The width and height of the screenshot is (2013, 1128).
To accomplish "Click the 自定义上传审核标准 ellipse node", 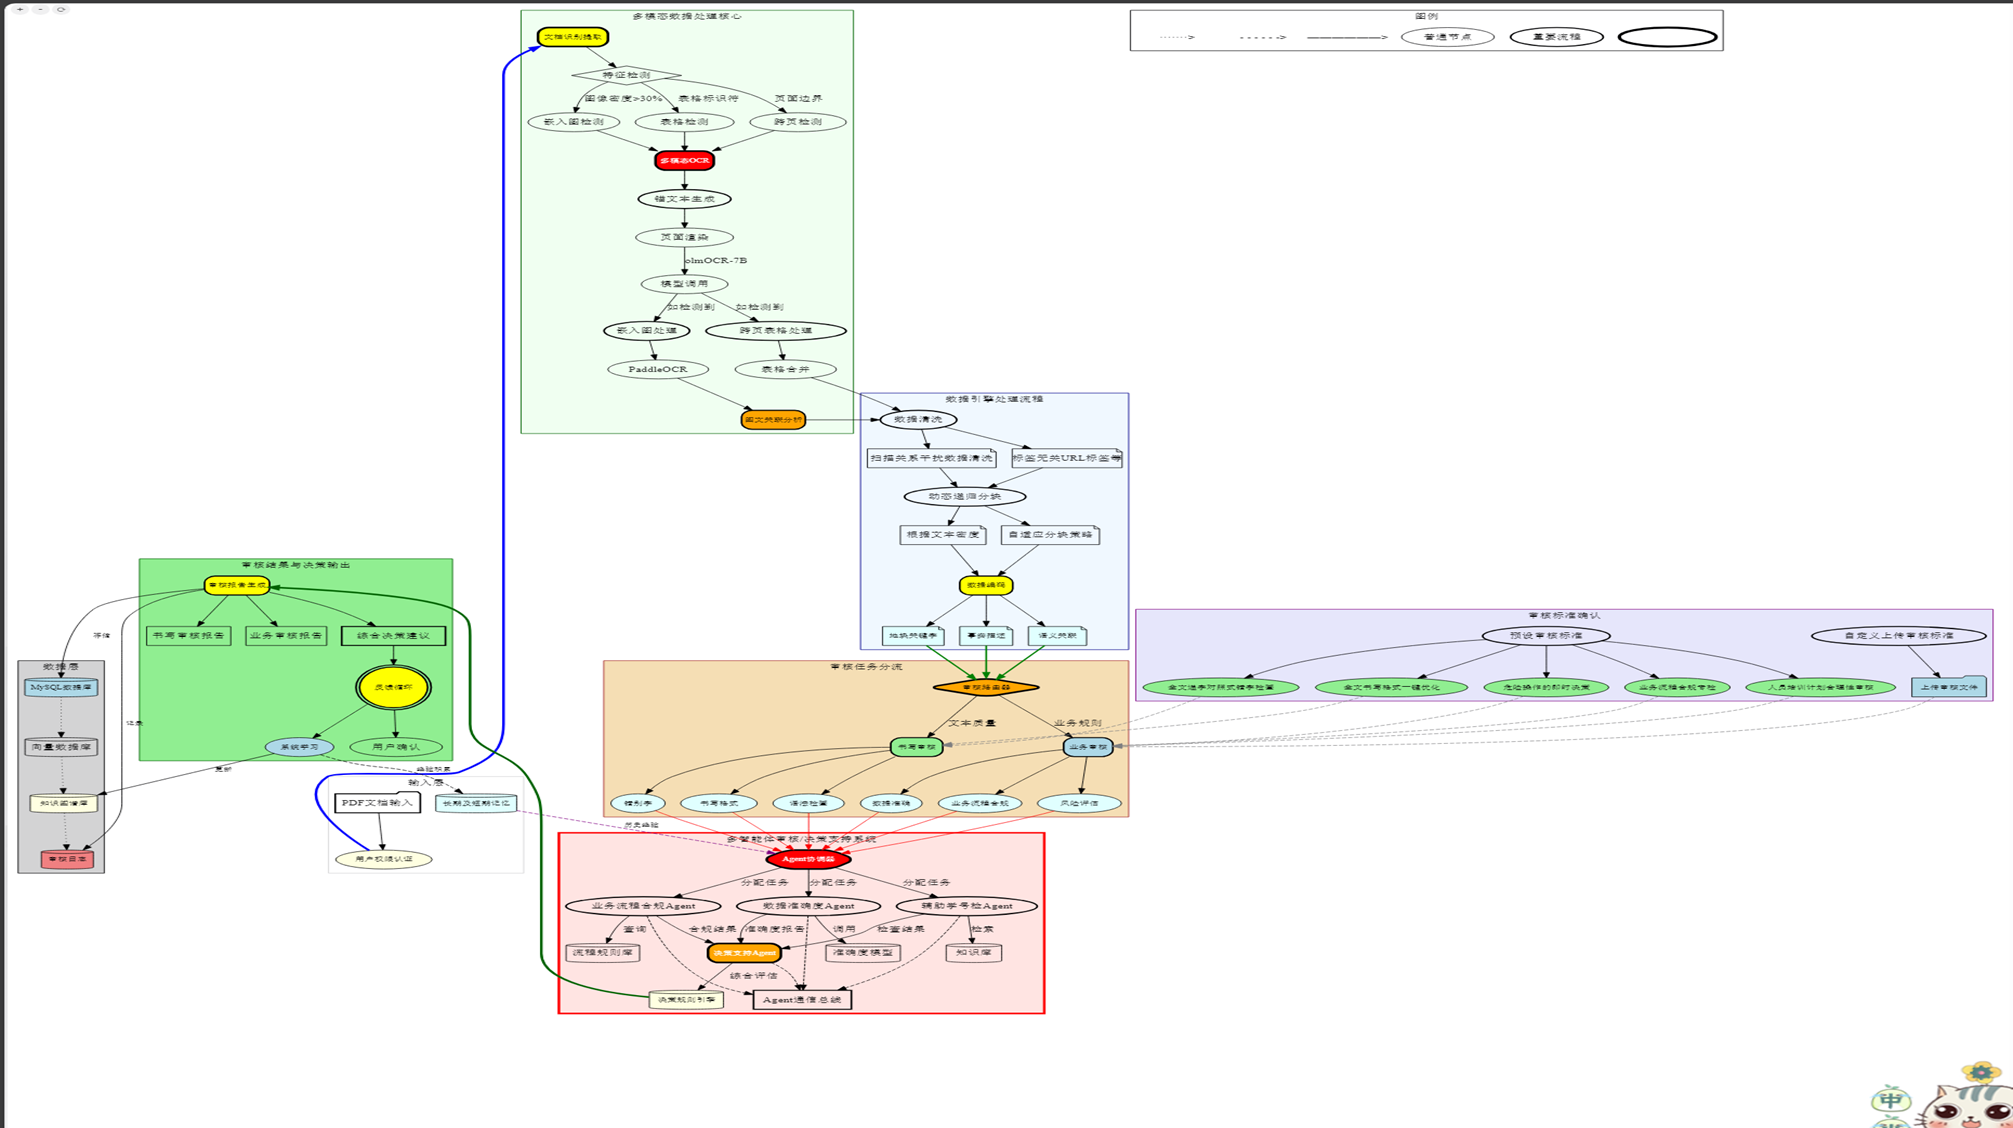I will point(1899,636).
